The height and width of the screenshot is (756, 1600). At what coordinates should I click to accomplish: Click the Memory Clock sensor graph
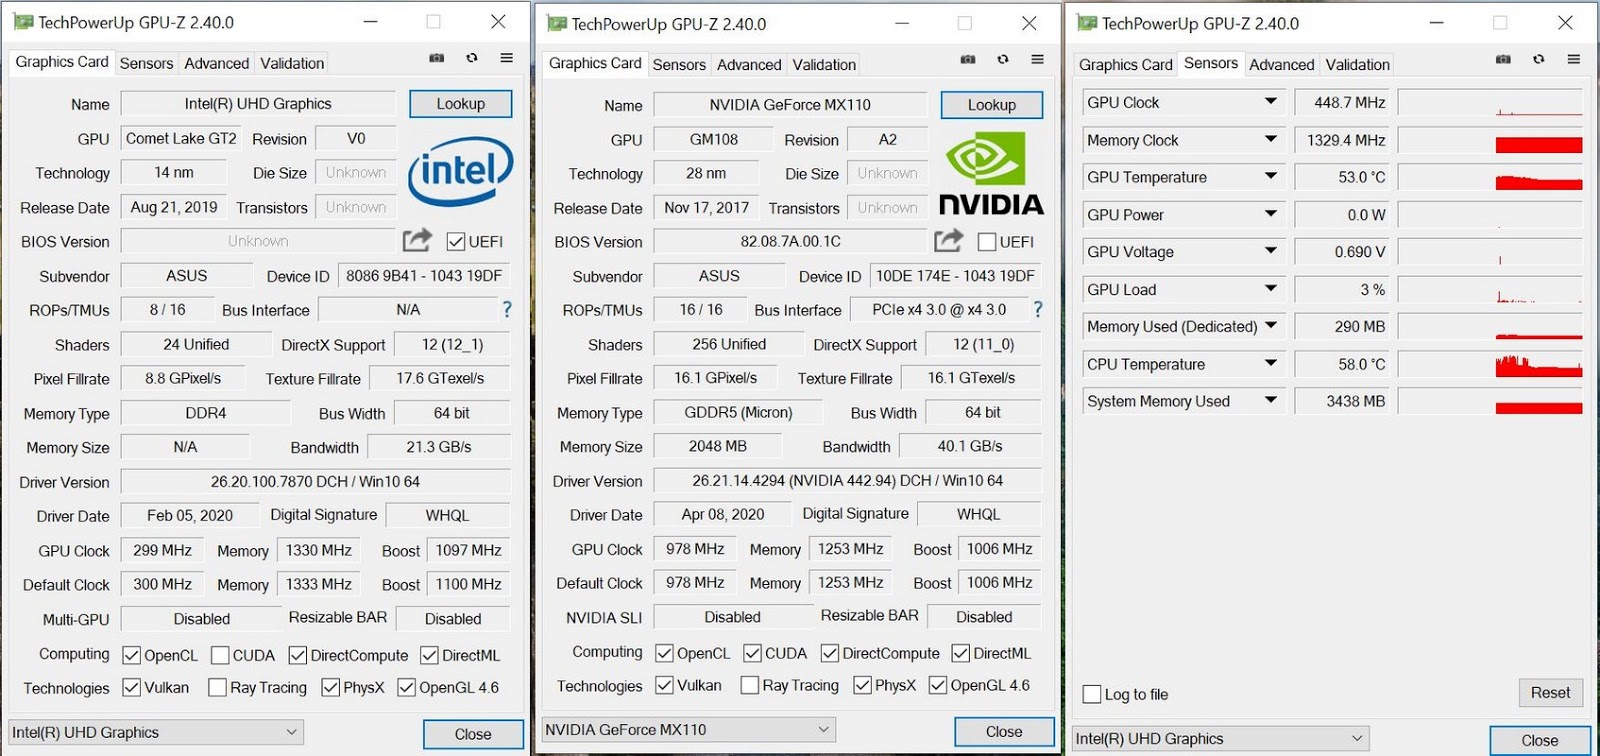(x=1490, y=140)
